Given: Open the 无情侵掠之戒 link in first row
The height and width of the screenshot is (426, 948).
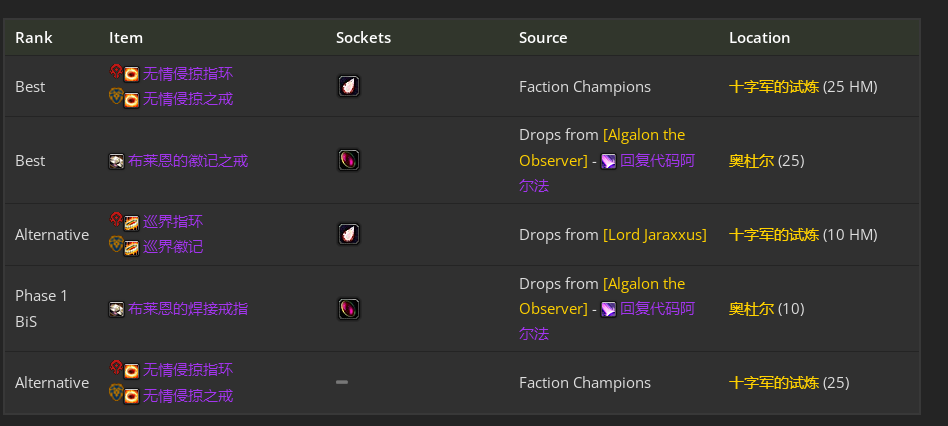Looking at the screenshot, I should 188,99.
